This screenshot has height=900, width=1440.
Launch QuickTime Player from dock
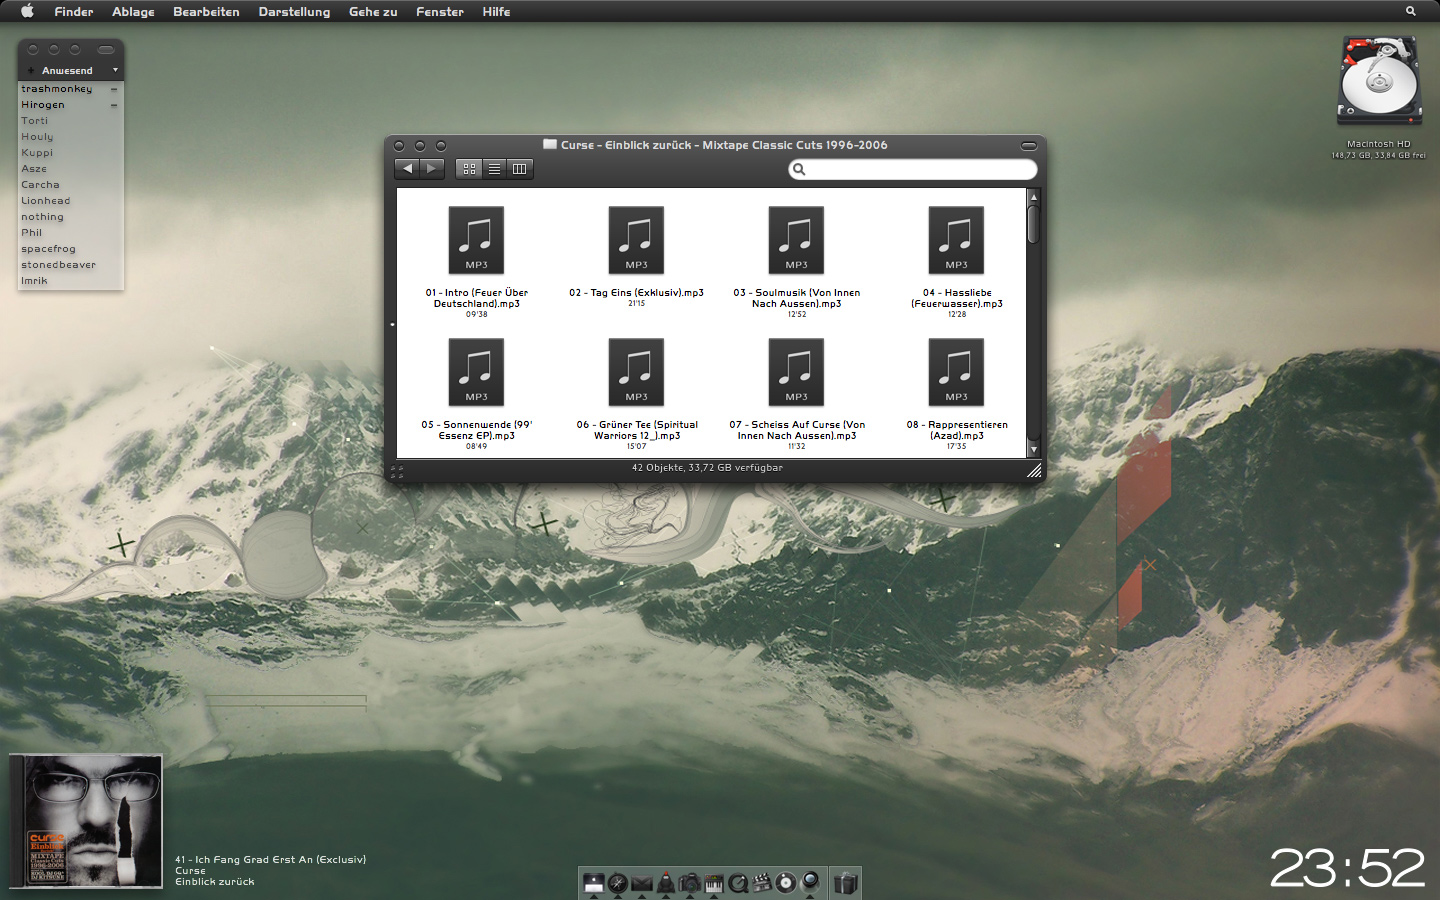click(738, 883)
